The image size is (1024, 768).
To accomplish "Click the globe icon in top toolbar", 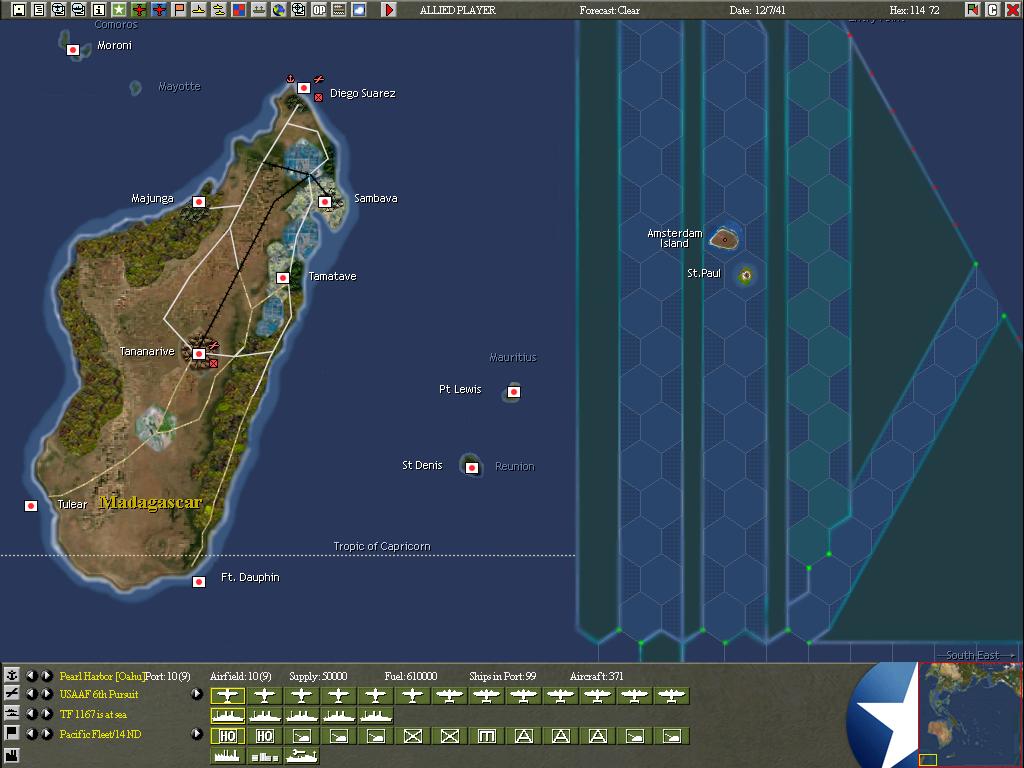I will (279, 10).
